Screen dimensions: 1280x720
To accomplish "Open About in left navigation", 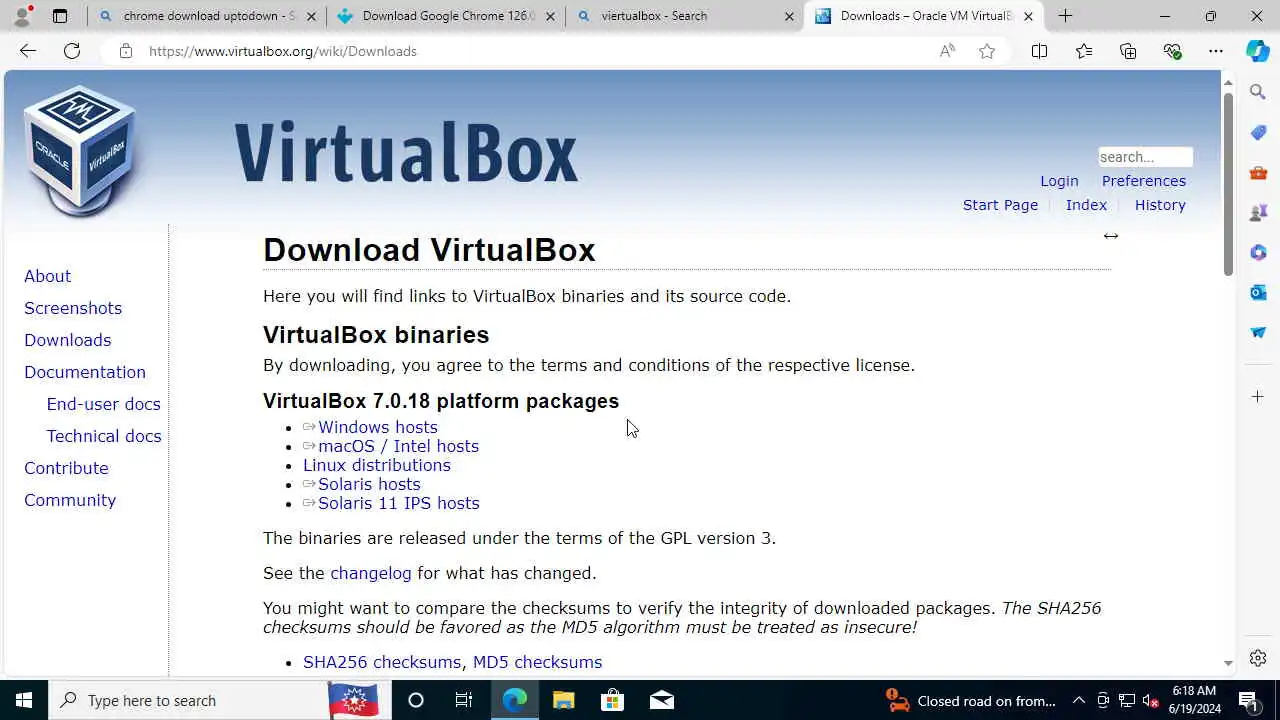I will pos(47,276).
